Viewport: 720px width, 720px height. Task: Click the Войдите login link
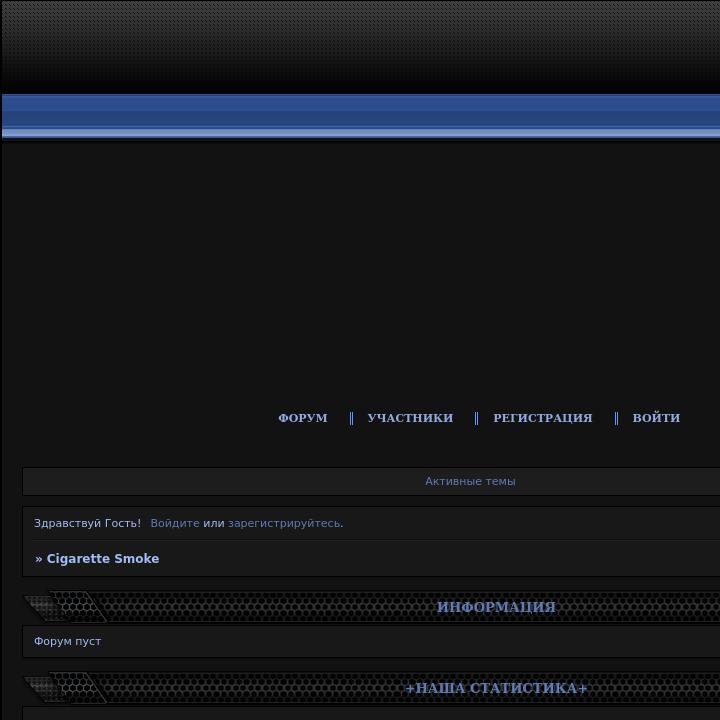click(x=175, y=523)
